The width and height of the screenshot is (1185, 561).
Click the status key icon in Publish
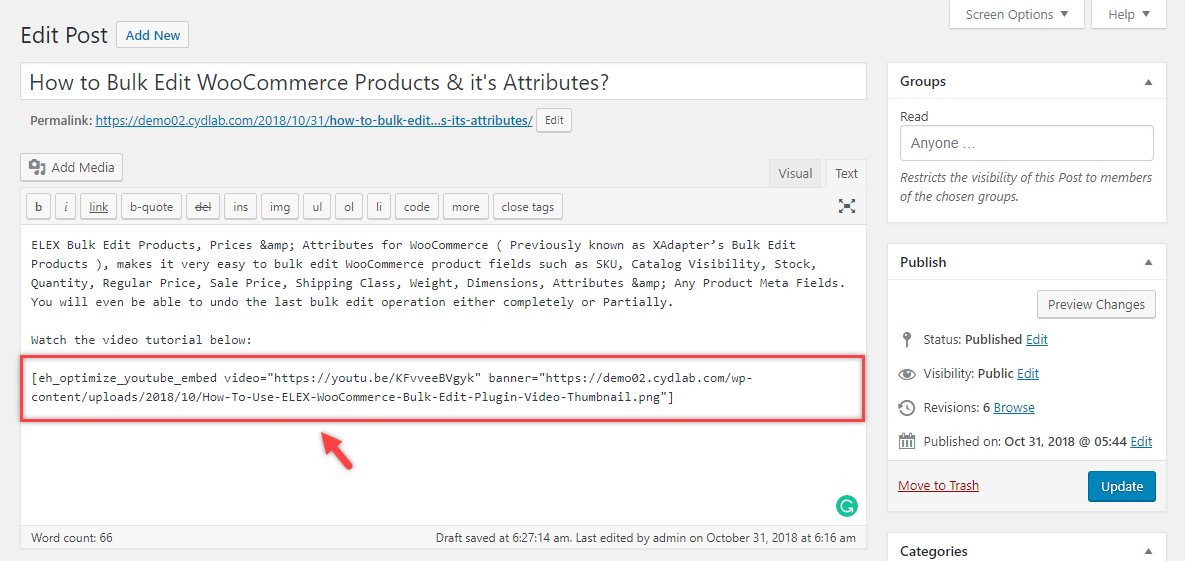(x=907, y=339)
